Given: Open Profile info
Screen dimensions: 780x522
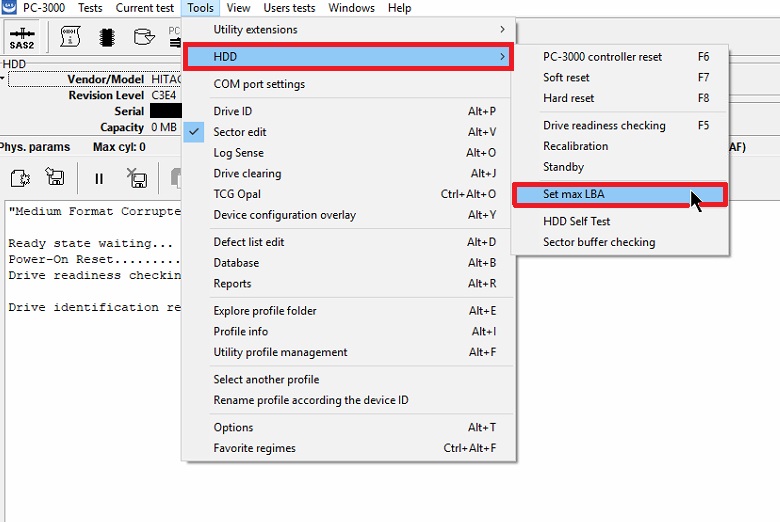Looking at the screenshot, I should 349,331.
